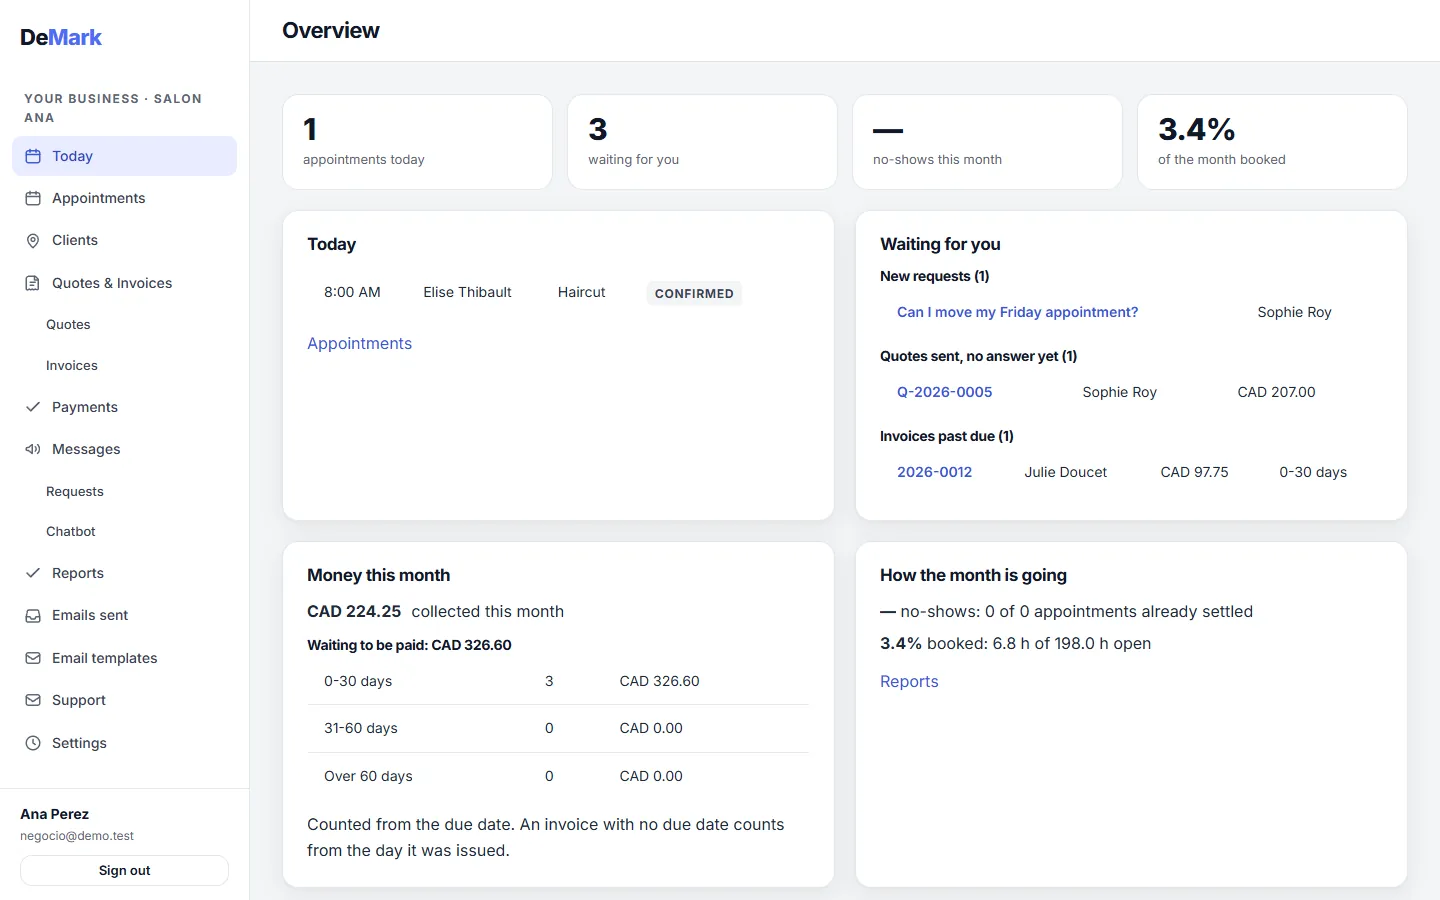
Task: Click the Settings clock icon
Action: [x=33, y=743]
